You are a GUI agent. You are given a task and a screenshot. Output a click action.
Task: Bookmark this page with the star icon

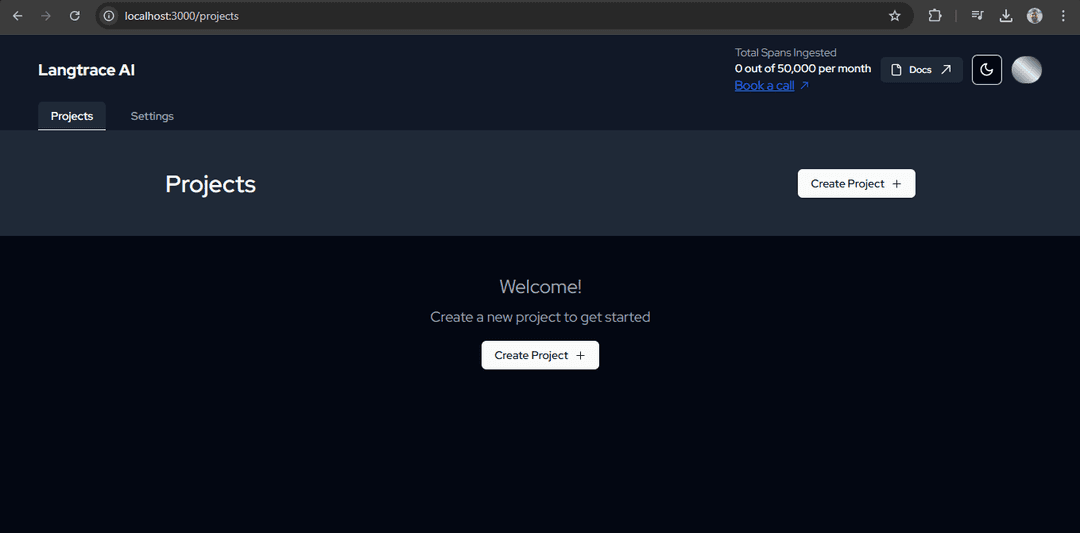[x=895, y=16]
